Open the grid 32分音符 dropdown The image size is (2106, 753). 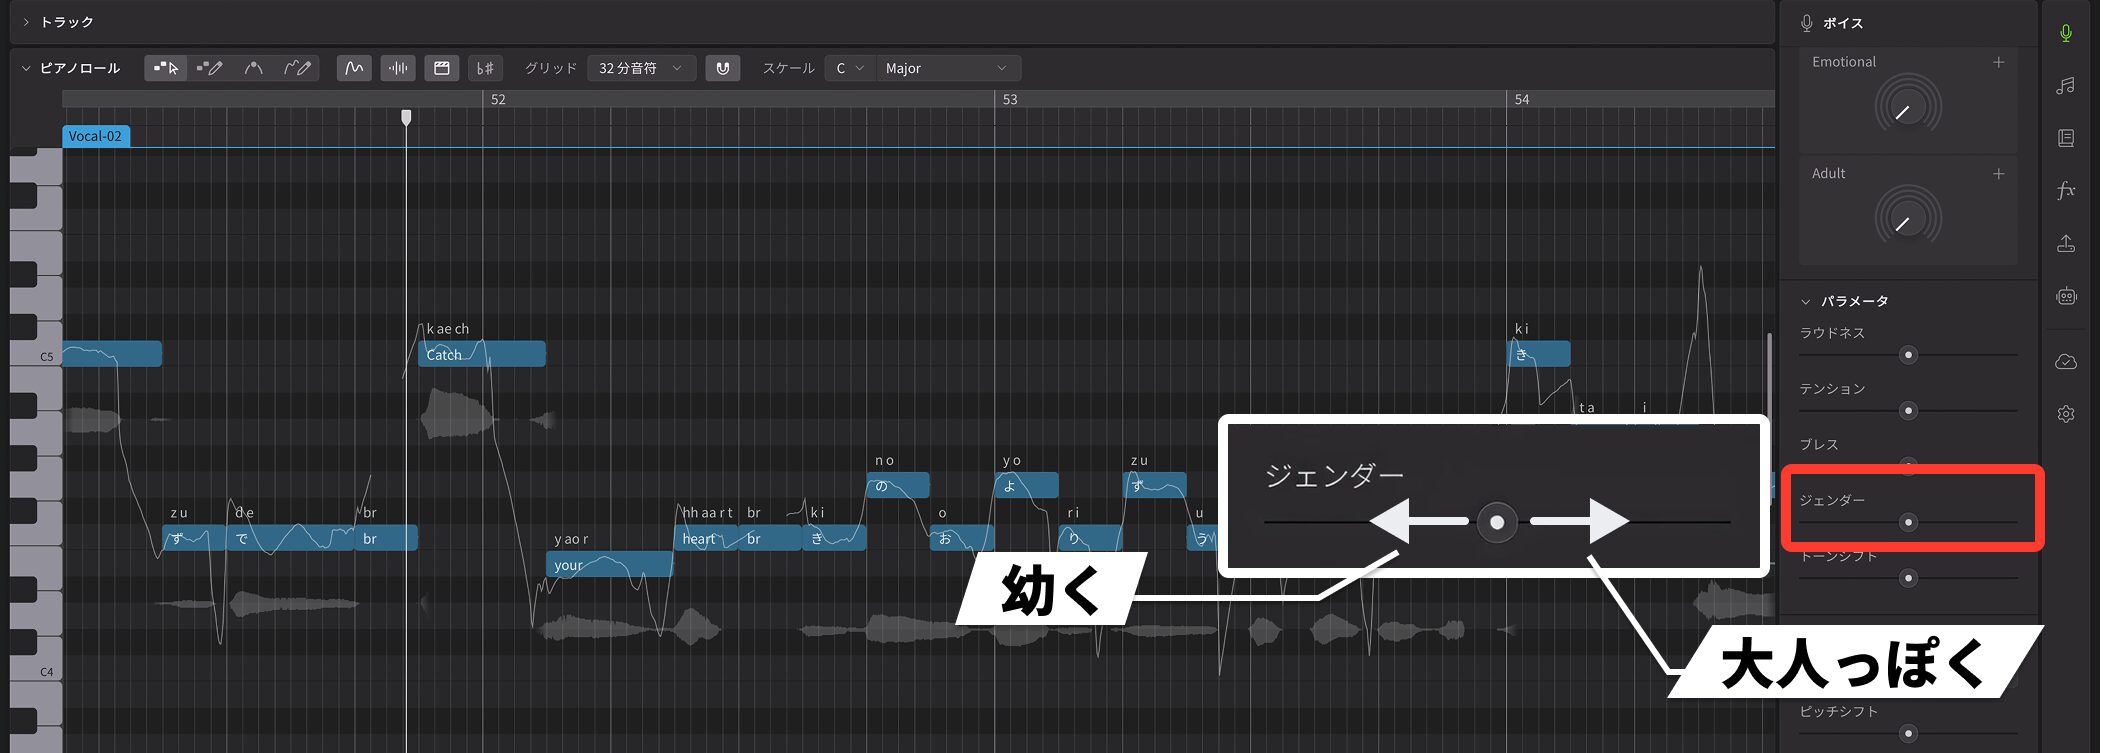coord(640,68)
